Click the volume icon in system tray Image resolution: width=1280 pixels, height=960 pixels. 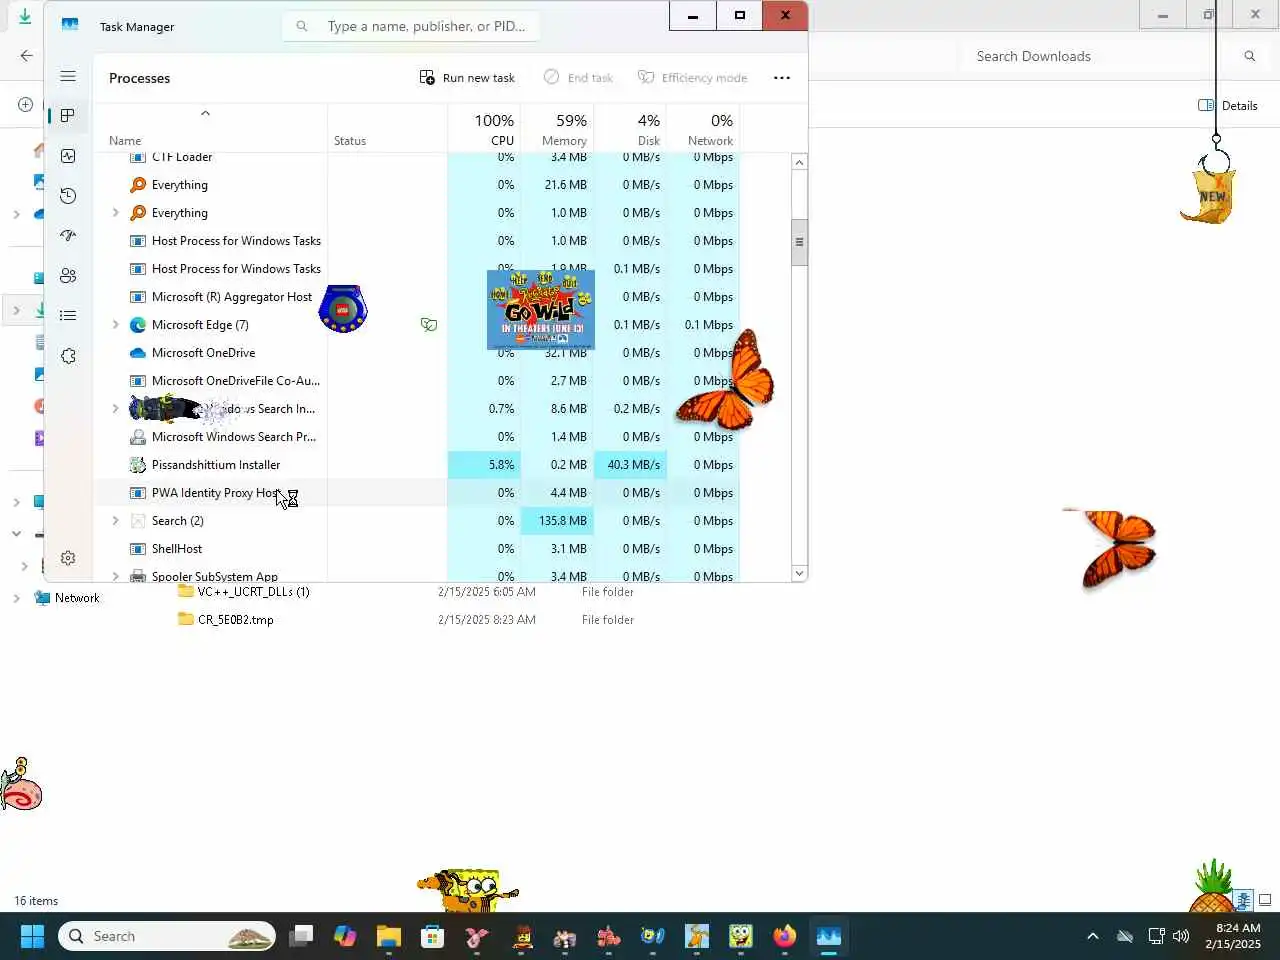click(x=1181, y=936)
